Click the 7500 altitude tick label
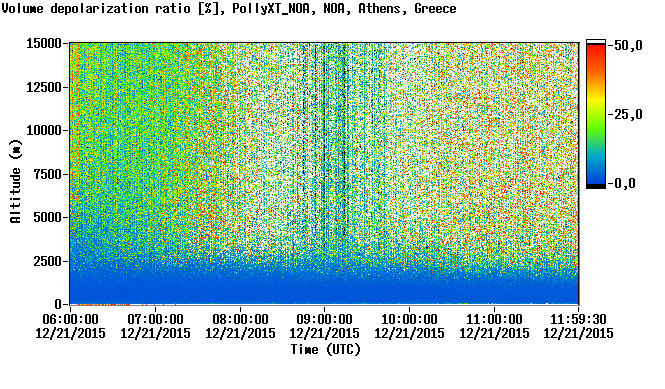This screenshot has height=389, width=665. (x=47, y=174)
